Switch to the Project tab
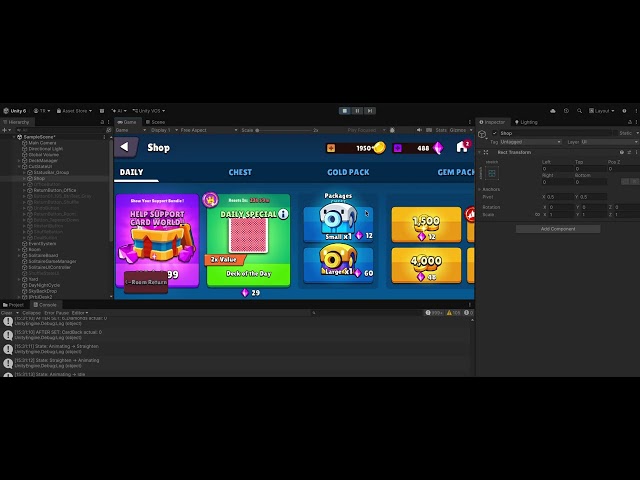This screenshot has height=480, width=640. point(13,305)
